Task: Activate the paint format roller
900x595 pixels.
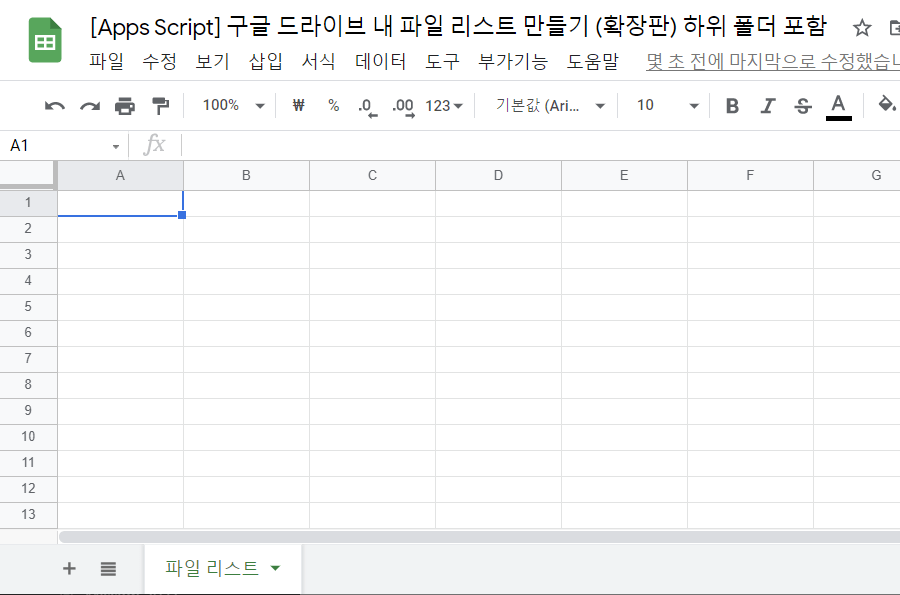Action: pos(160,106)
